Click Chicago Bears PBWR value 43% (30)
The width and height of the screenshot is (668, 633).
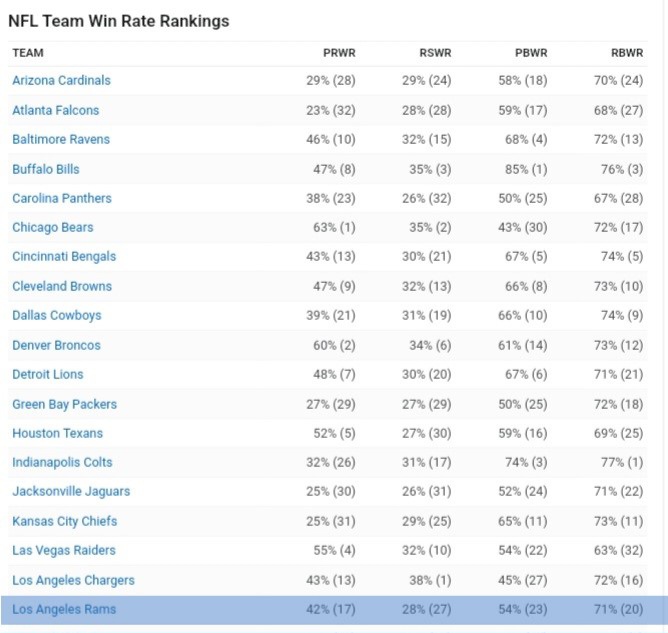523,227
